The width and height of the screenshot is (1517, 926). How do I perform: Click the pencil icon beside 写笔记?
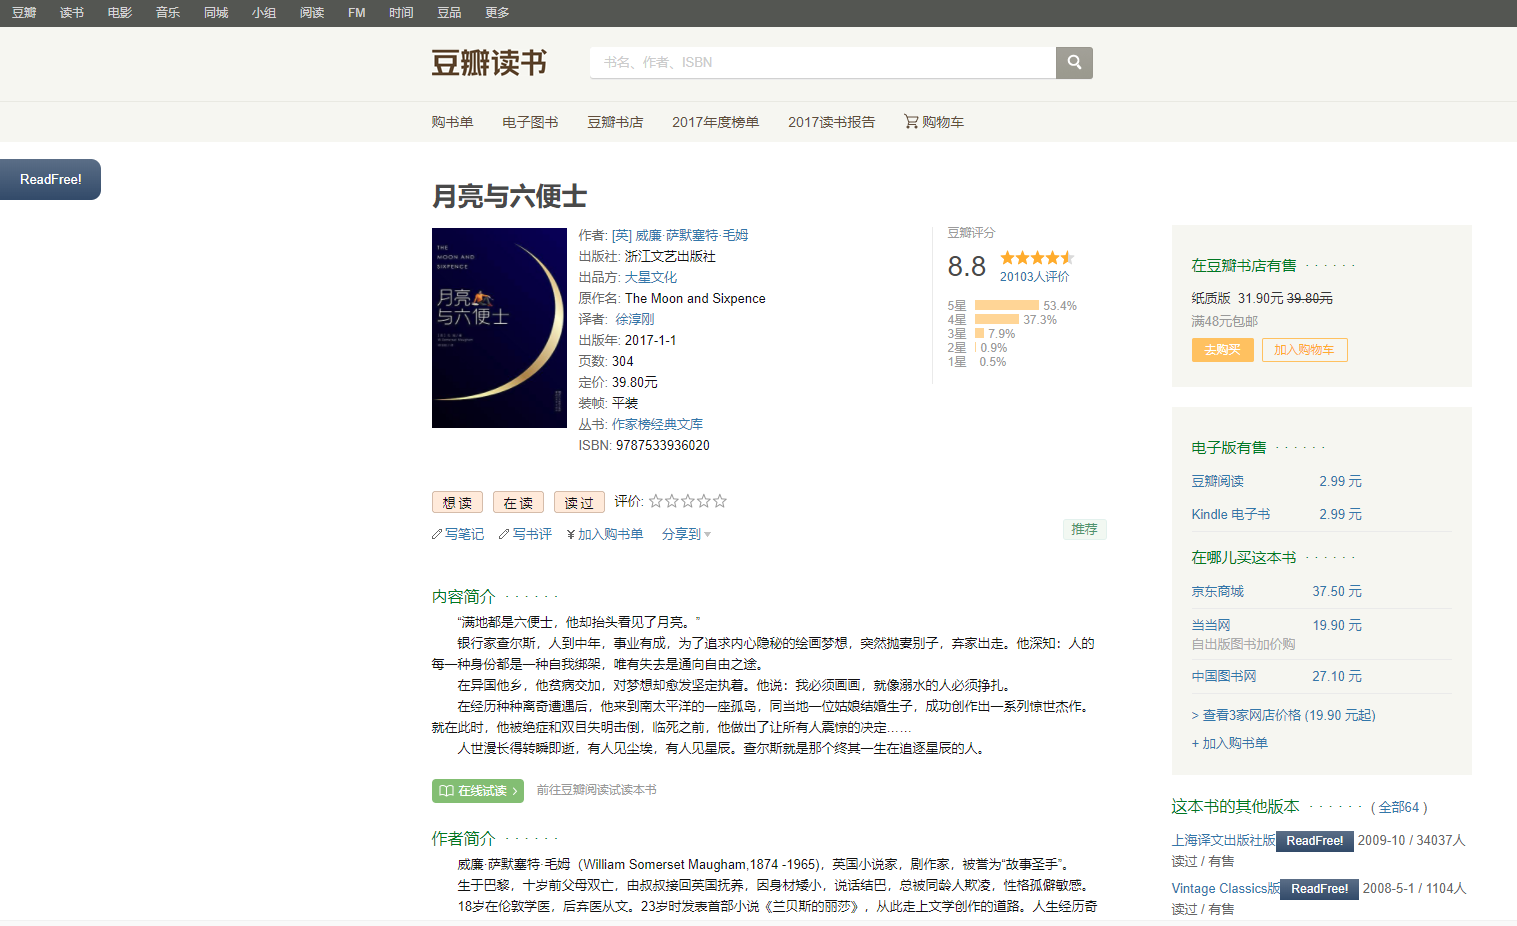437,534
